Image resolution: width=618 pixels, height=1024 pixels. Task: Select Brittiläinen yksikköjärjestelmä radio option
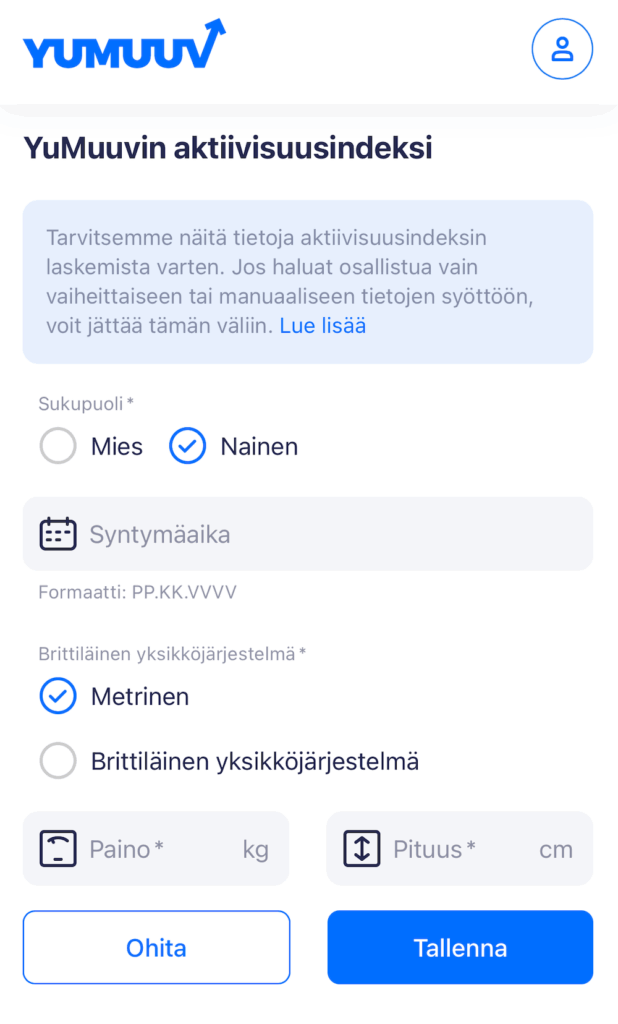(x=58, y=762)
